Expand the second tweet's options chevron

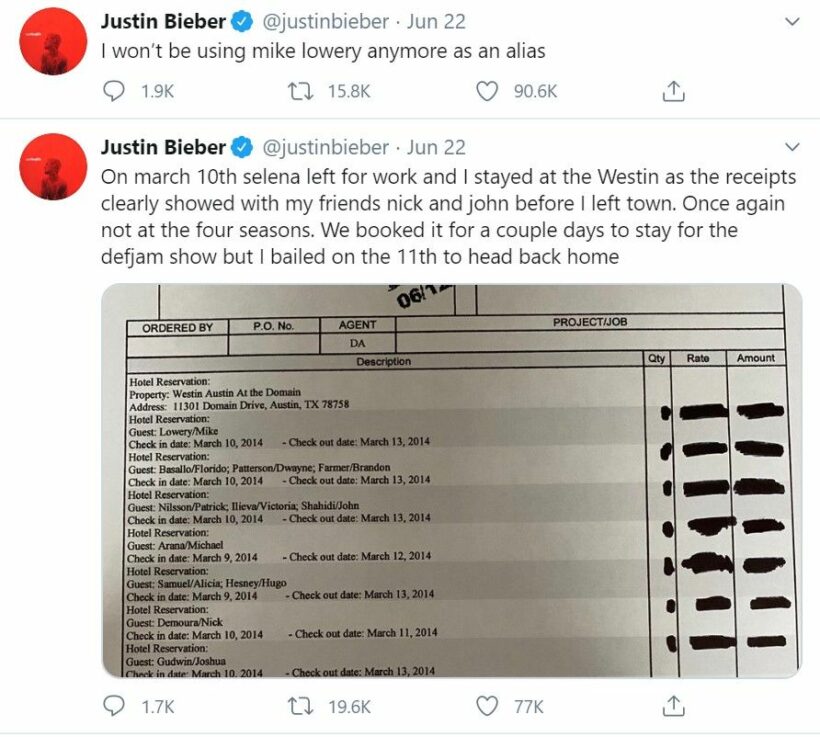(792, 147)
